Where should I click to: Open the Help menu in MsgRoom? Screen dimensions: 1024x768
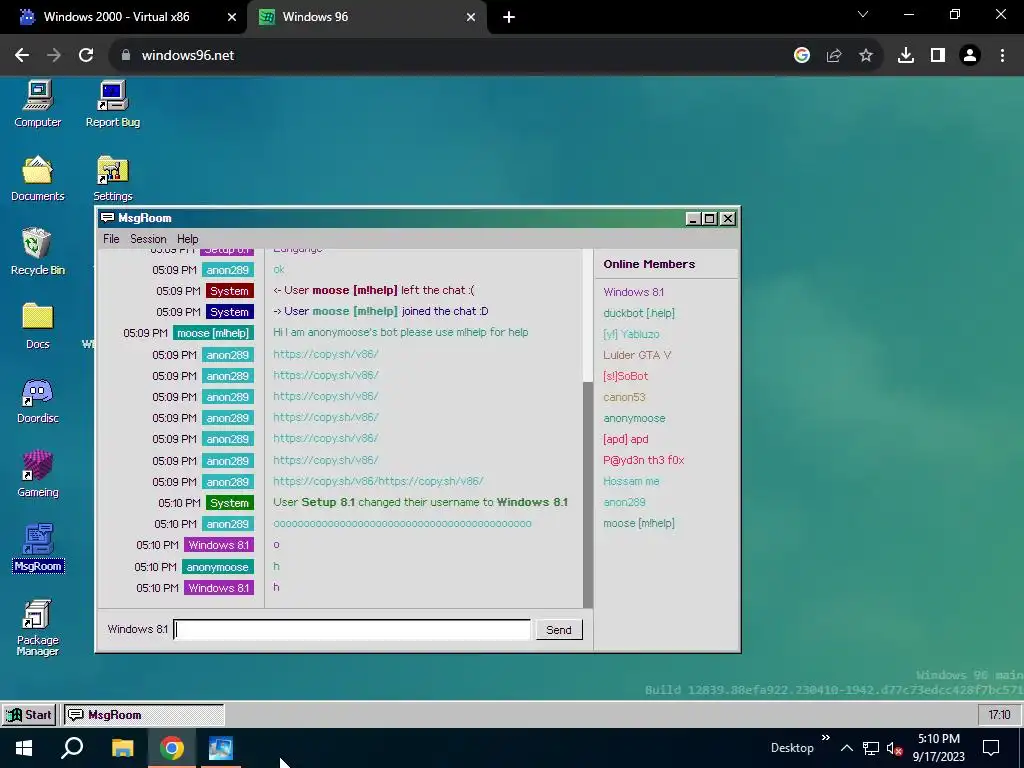point(187,239)
